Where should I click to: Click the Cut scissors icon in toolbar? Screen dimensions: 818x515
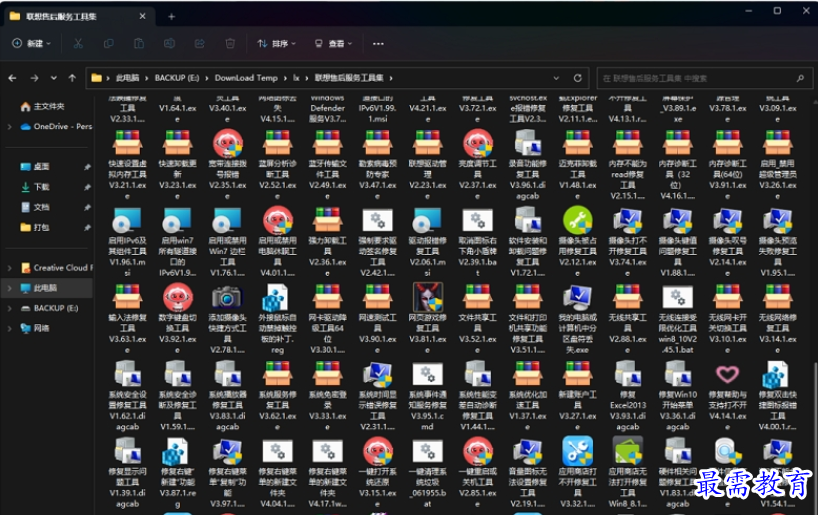pos(78,43)
